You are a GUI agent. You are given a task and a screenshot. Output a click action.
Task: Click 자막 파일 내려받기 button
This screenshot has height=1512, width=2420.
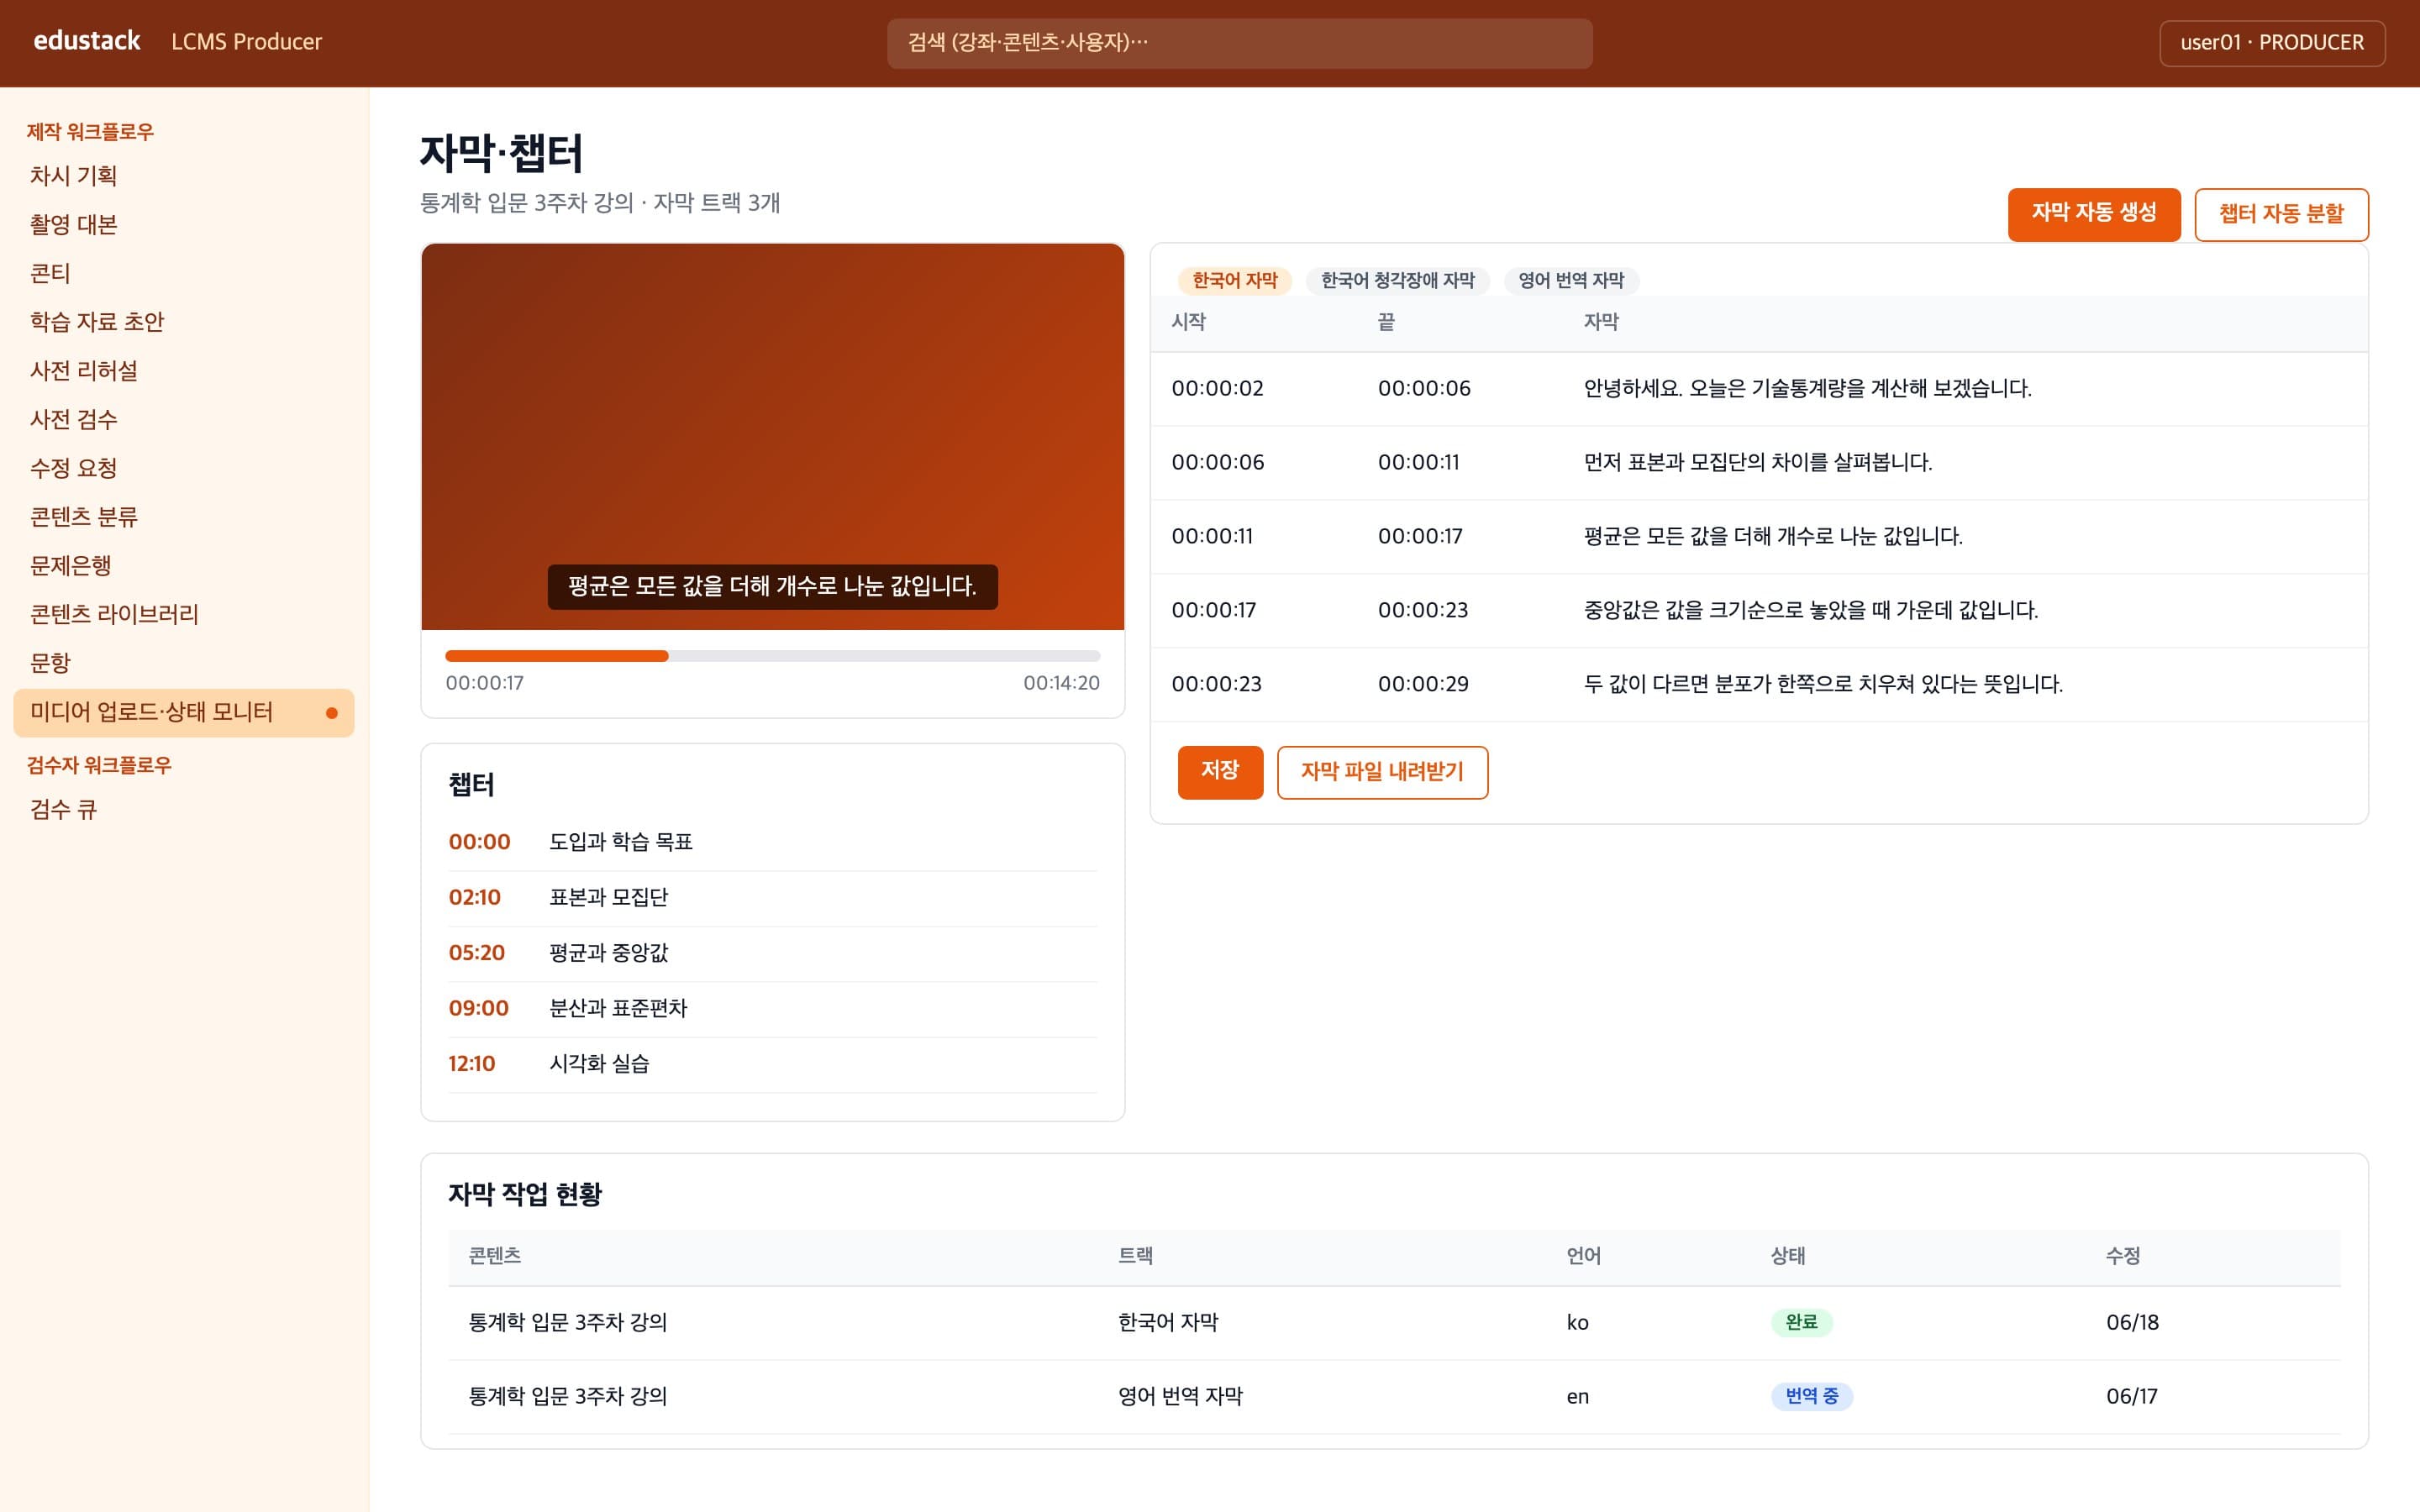click(x=1382, y=772)
